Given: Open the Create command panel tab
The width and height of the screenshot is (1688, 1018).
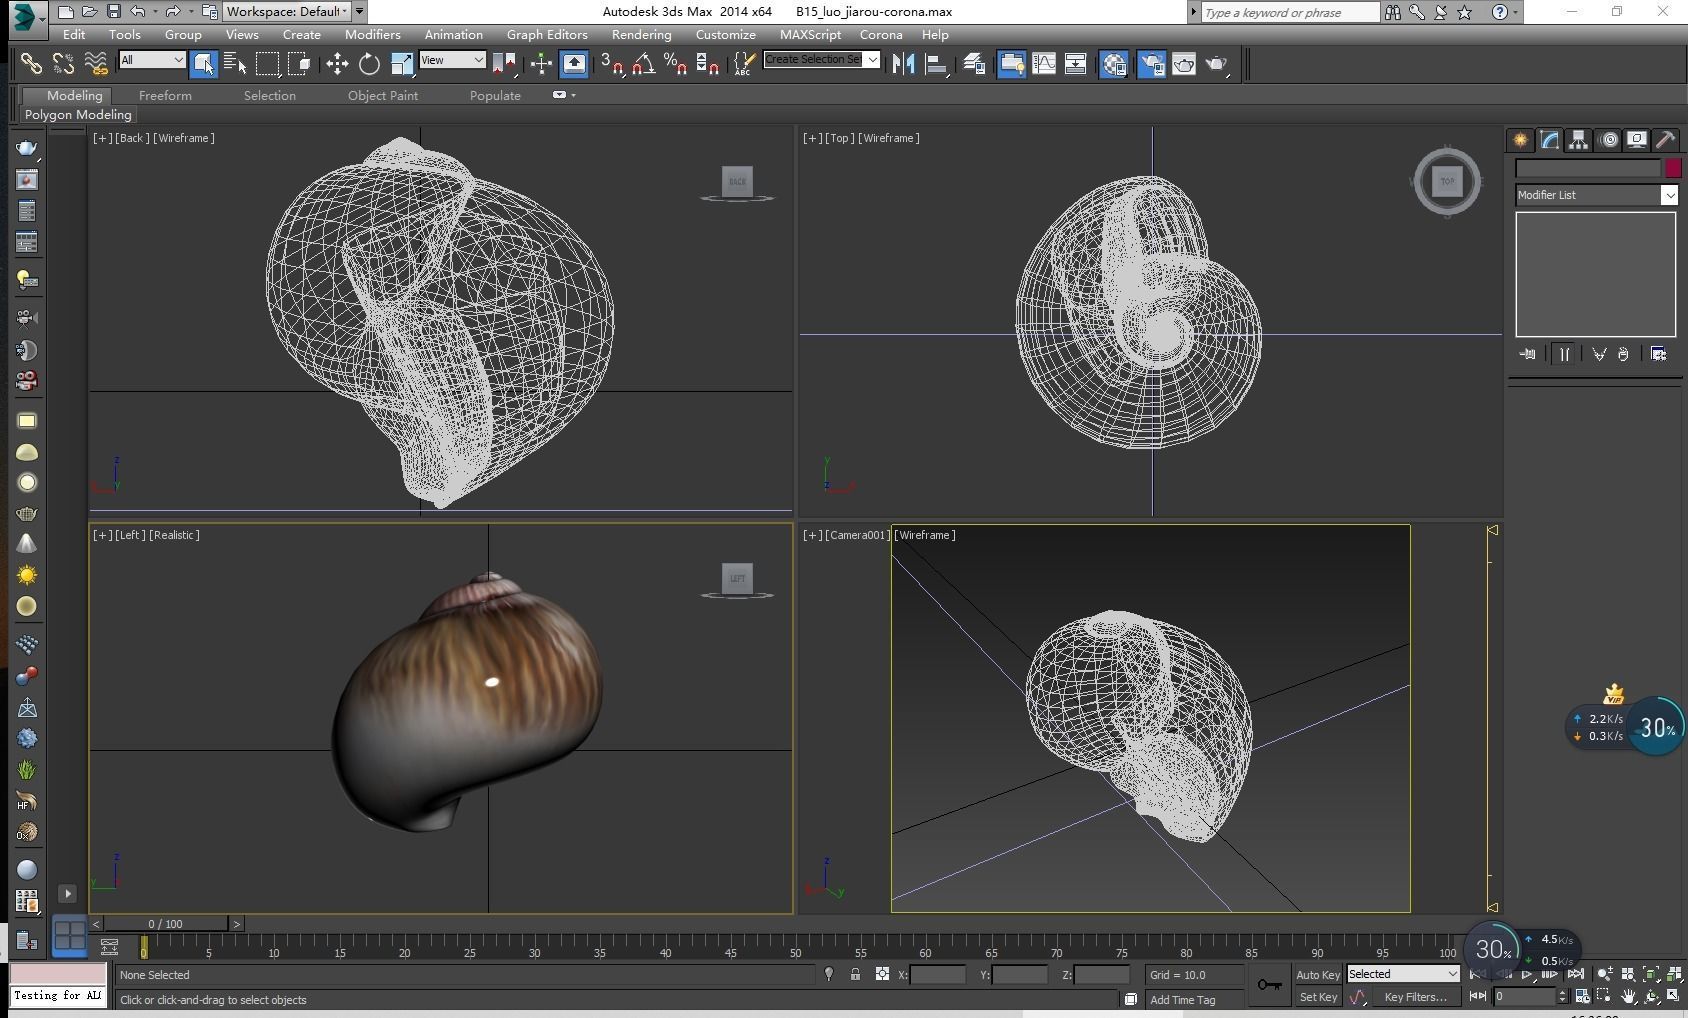Looking at the screenshot, I should click(x=1520, y=140).
